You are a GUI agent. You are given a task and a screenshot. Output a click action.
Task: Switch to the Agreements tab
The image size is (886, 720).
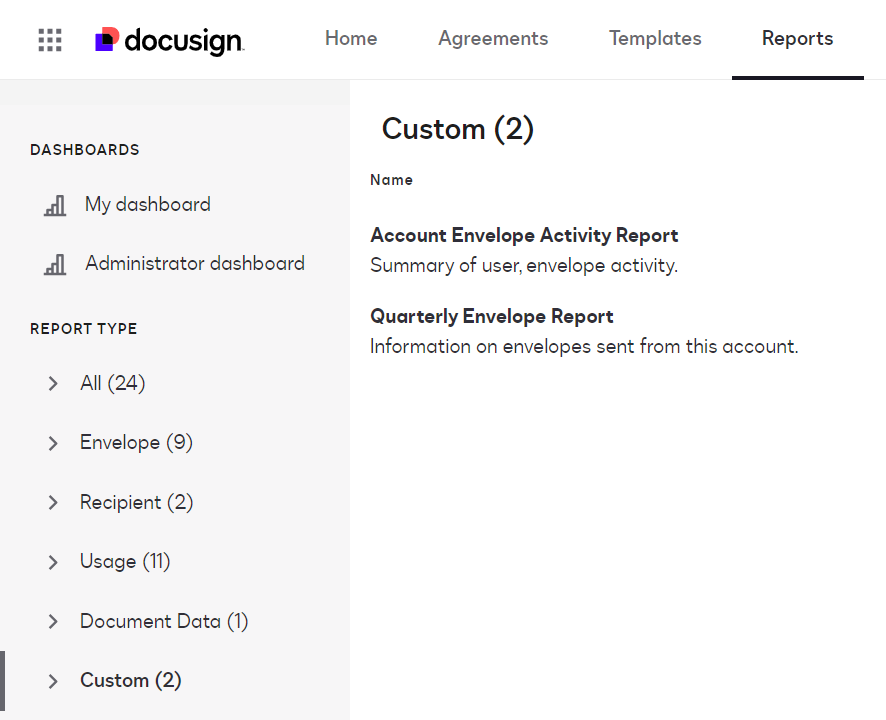pos(493,39)
